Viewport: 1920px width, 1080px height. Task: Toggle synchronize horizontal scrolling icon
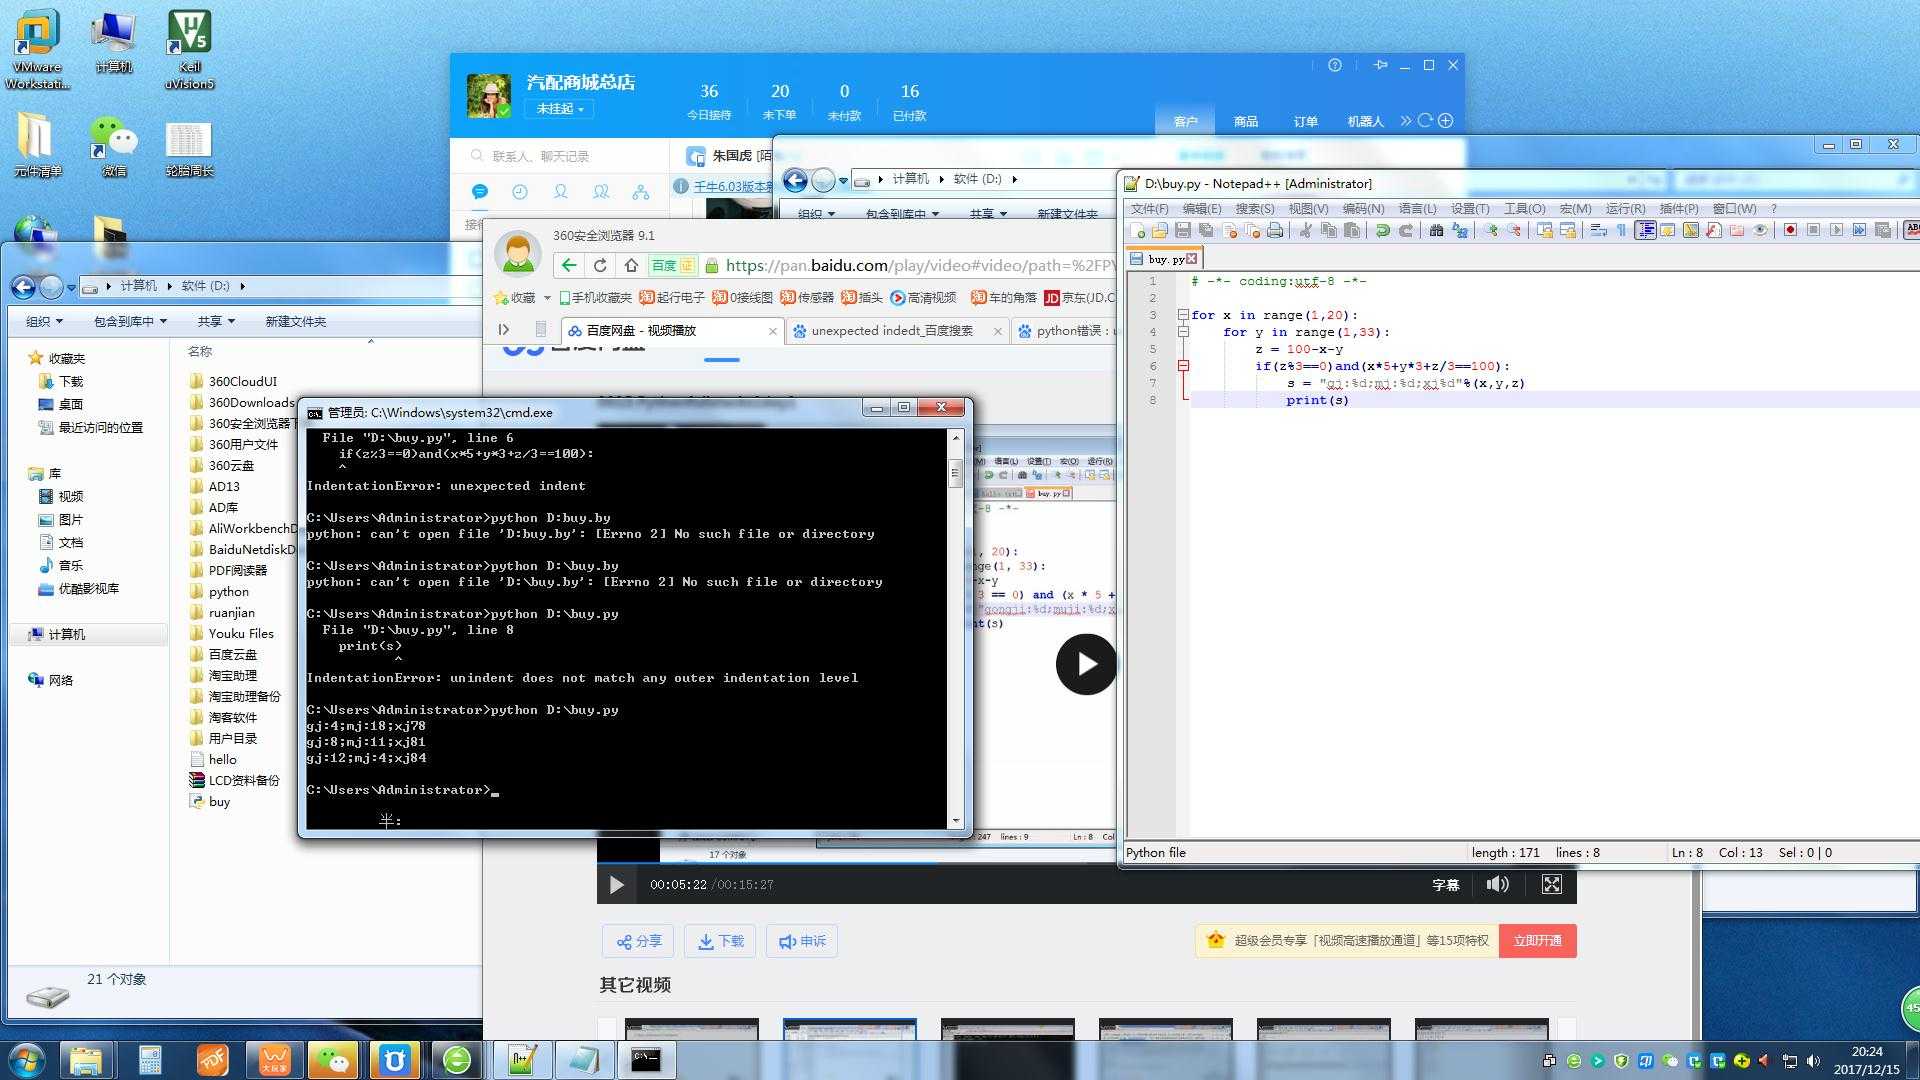click(x=1568, y=230)
